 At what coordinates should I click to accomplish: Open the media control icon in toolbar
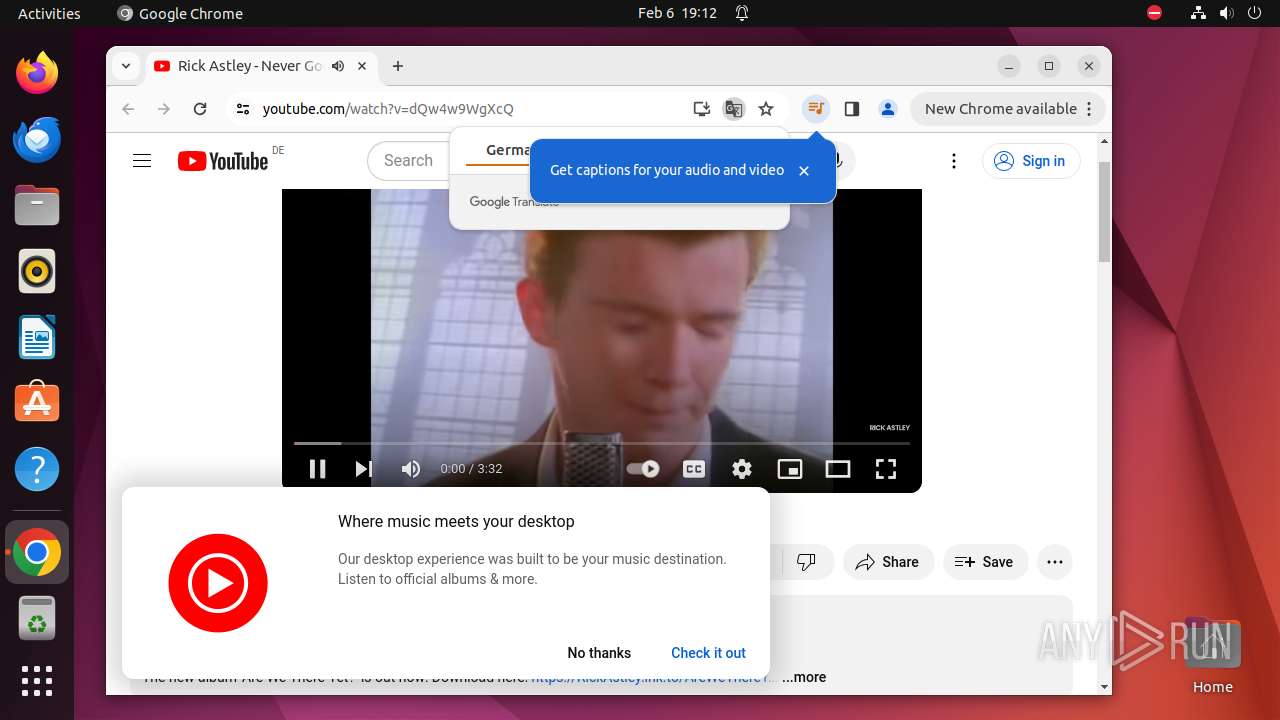click(x=816, y=109)
